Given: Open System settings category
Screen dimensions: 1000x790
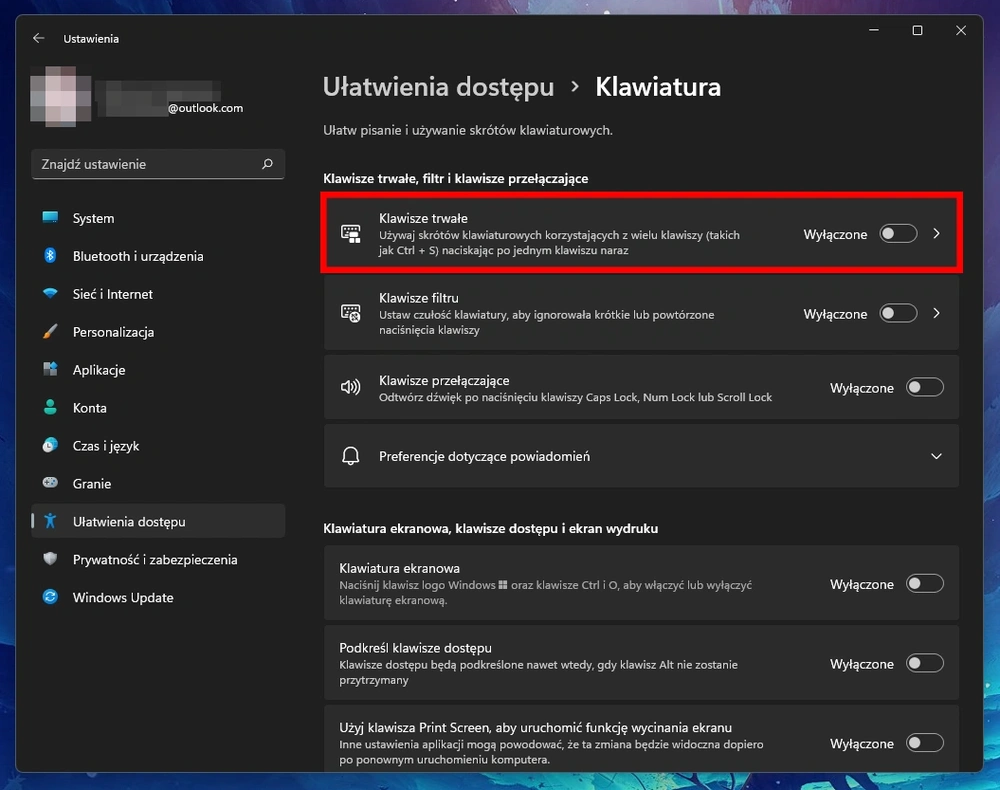Looking at the screenshot, I should pos(158,218).
